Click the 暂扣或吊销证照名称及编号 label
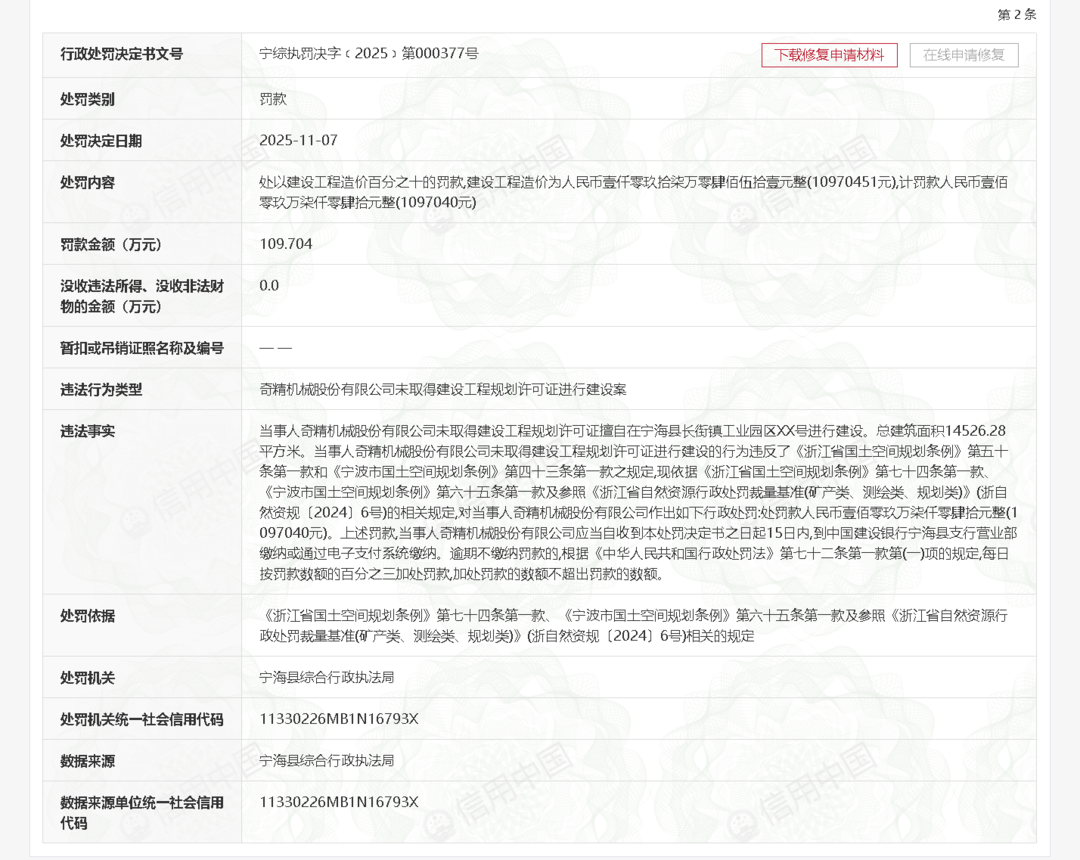Viewport: 1080px width, 860px height. tap(142, 348)
